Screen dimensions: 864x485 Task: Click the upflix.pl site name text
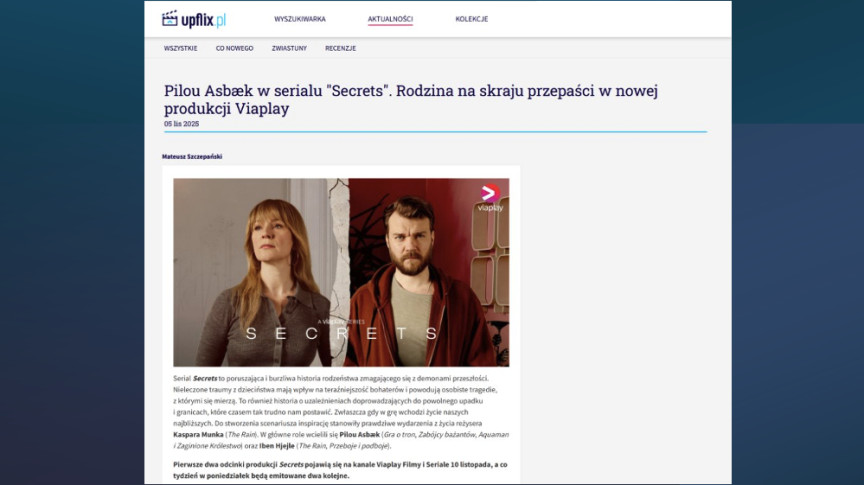tap(203, 20)
